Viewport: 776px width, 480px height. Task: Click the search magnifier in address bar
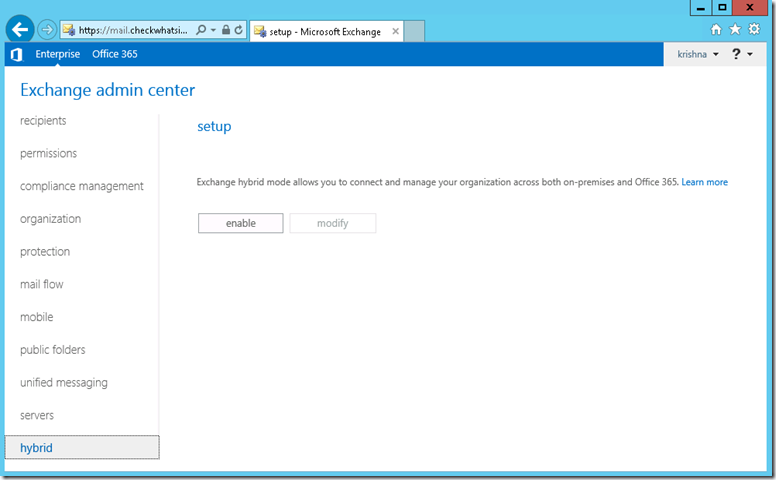pos(201,30)
